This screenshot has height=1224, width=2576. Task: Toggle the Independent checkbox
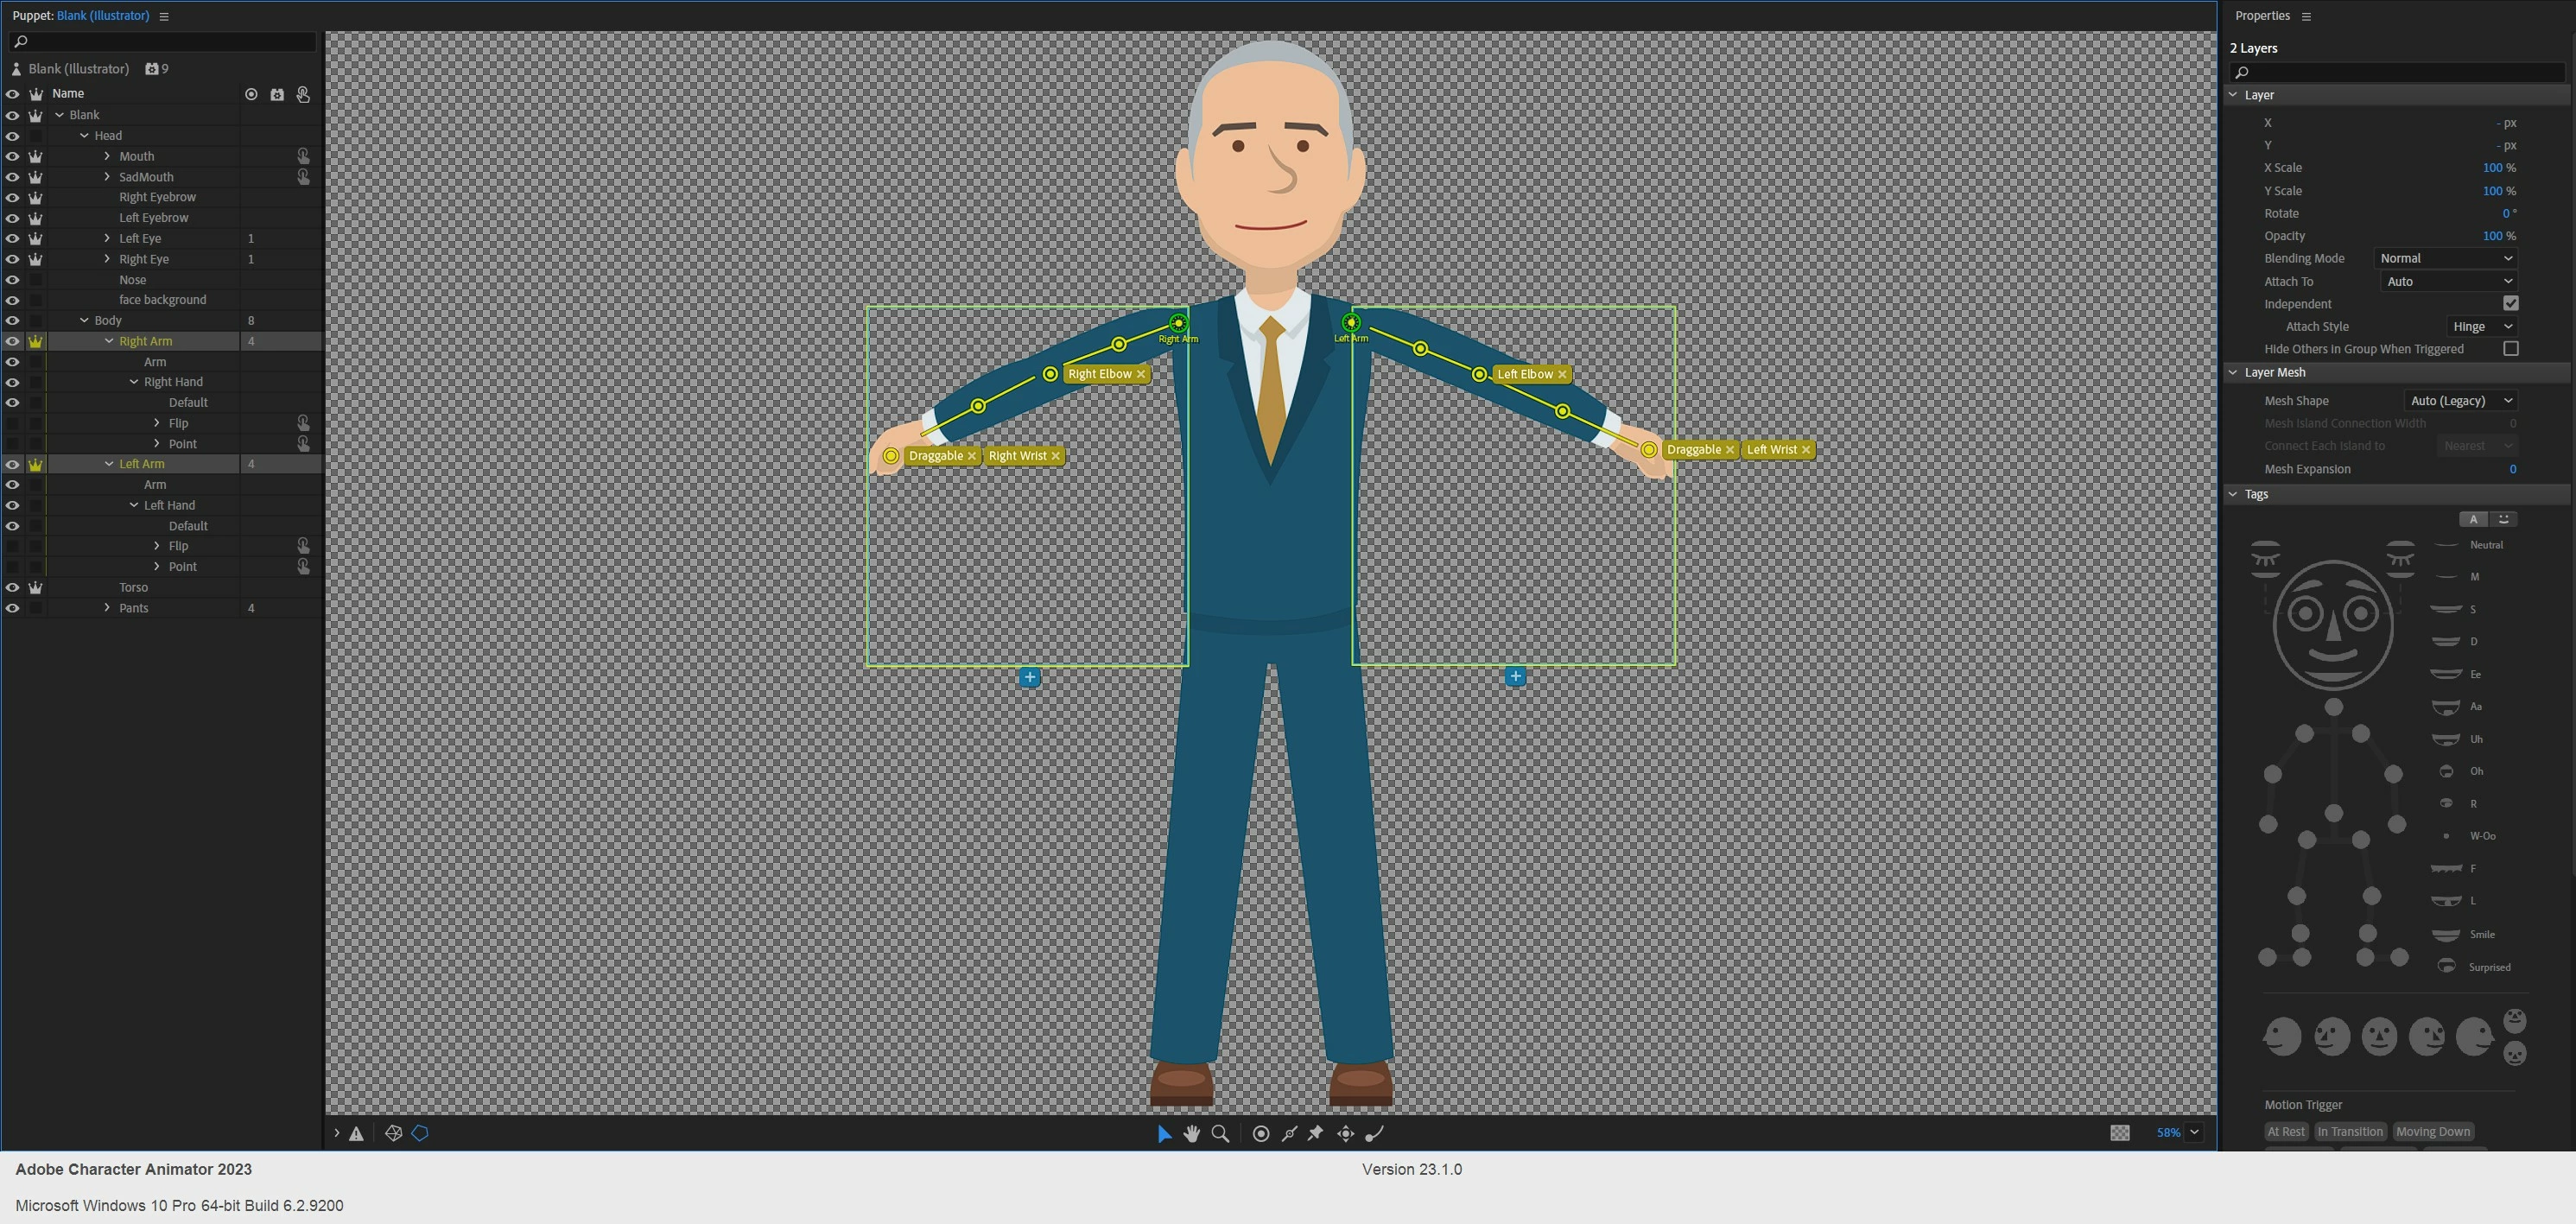click(2510, 303)
